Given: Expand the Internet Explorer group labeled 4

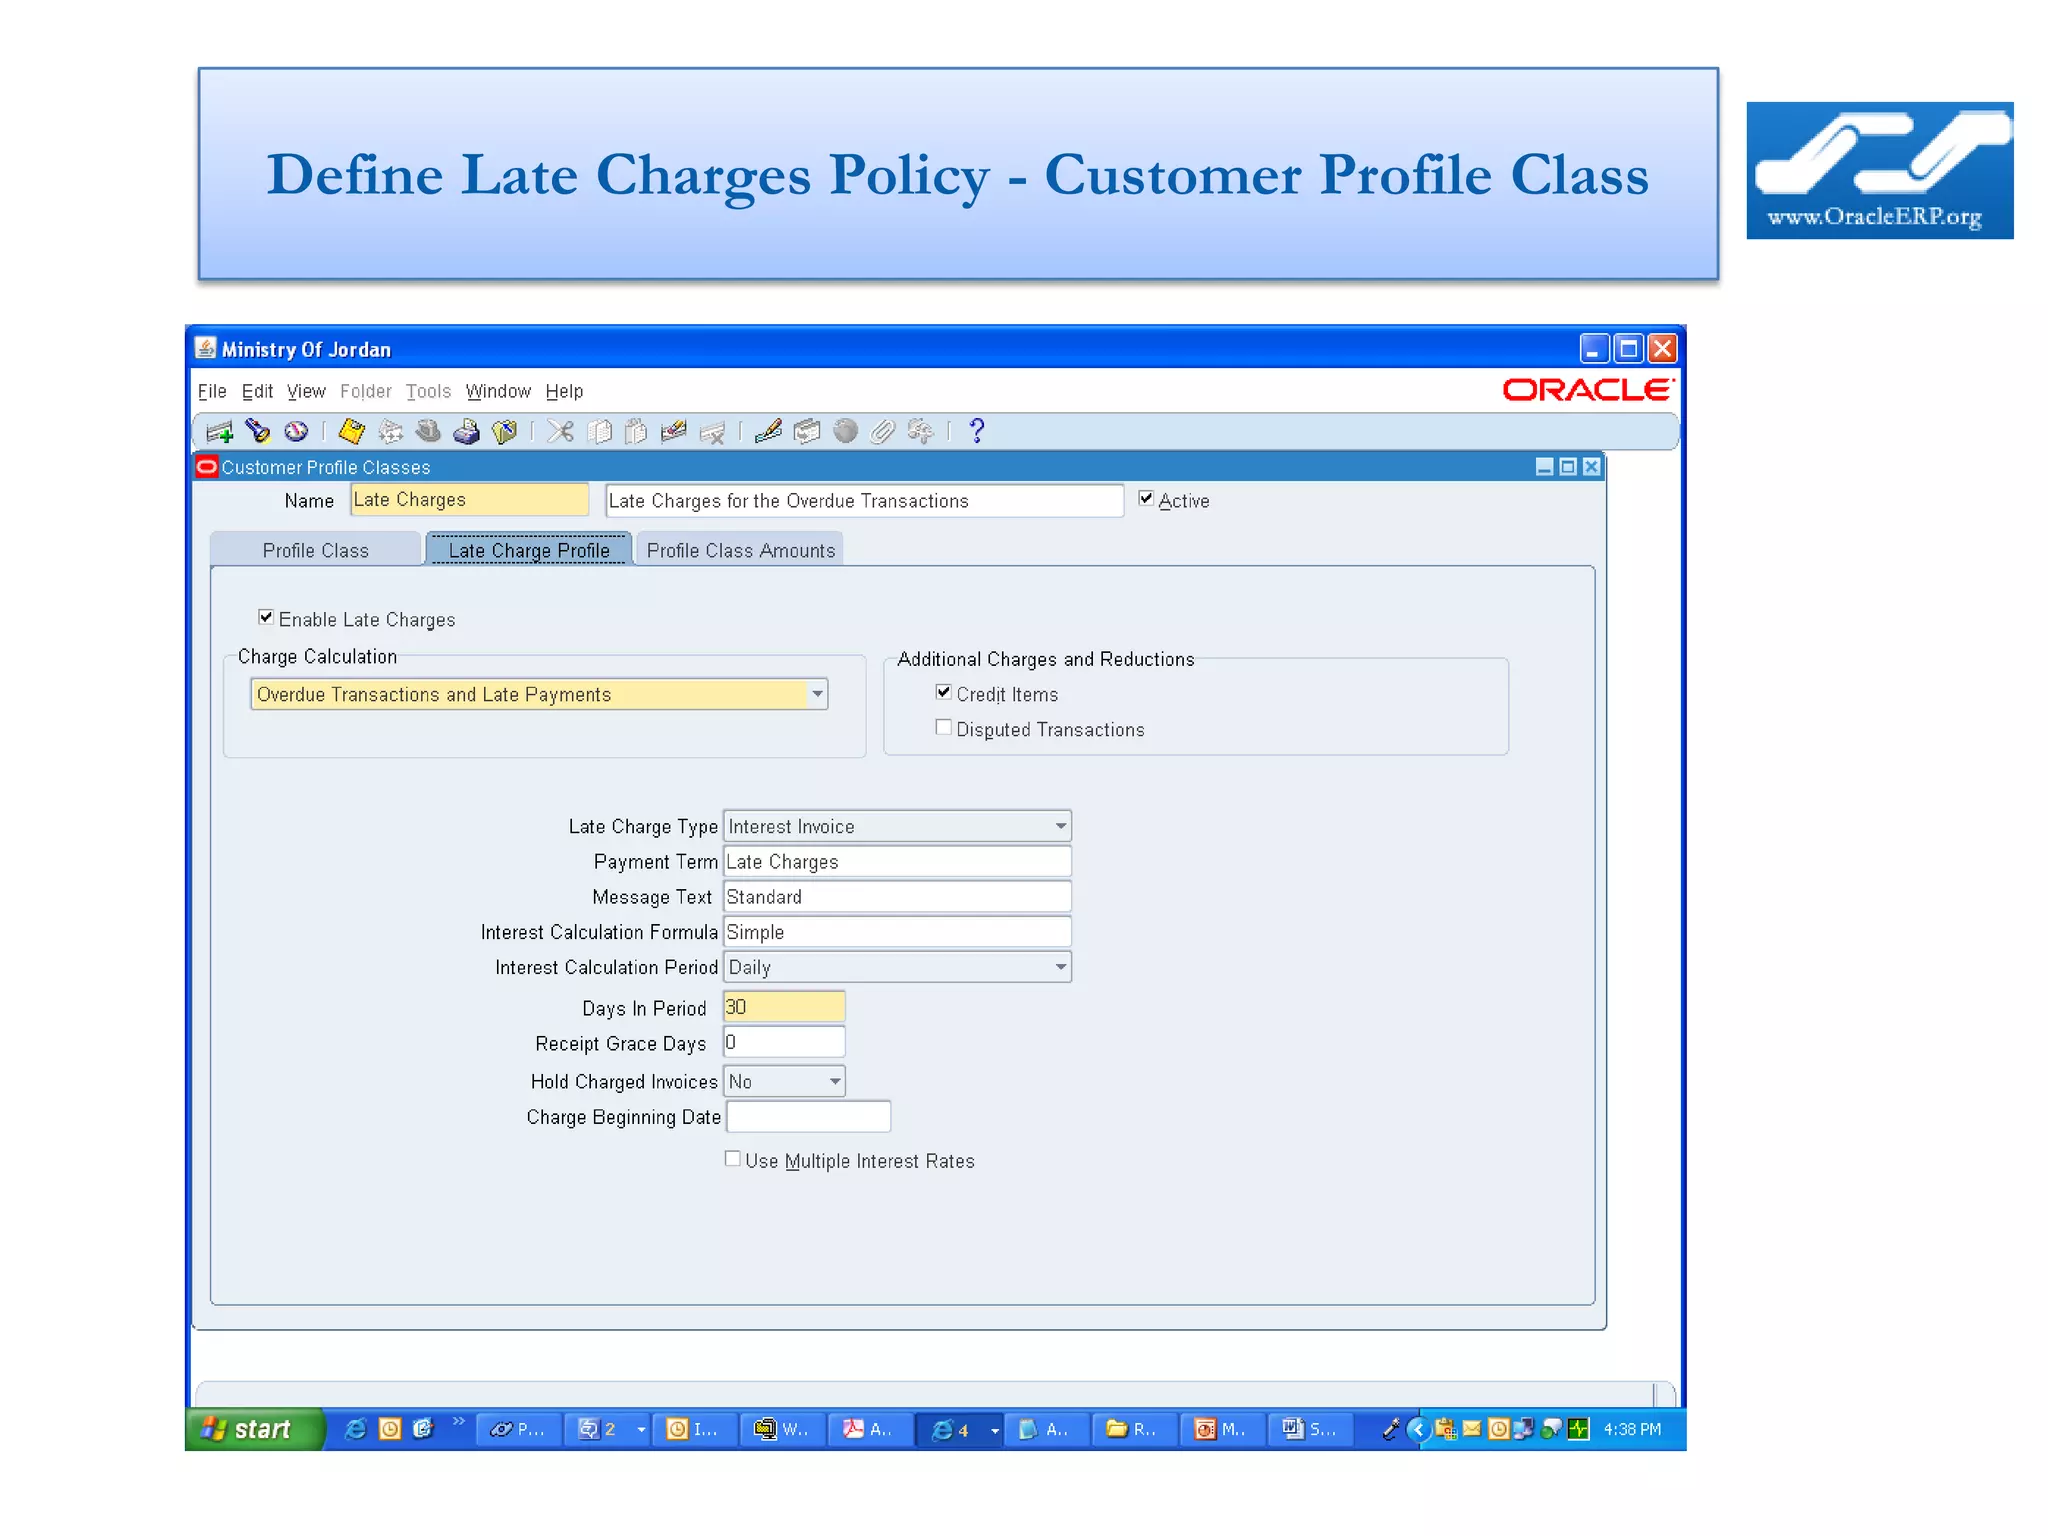Looking at the screenshot, I should [x=994, y=1429].
